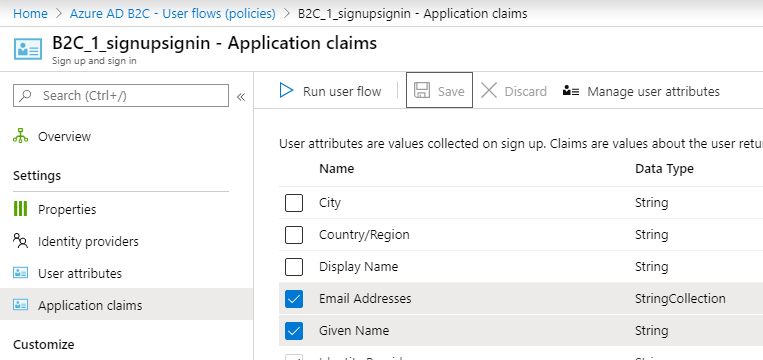Click the User attributes card icon

[x=20, y=273]
